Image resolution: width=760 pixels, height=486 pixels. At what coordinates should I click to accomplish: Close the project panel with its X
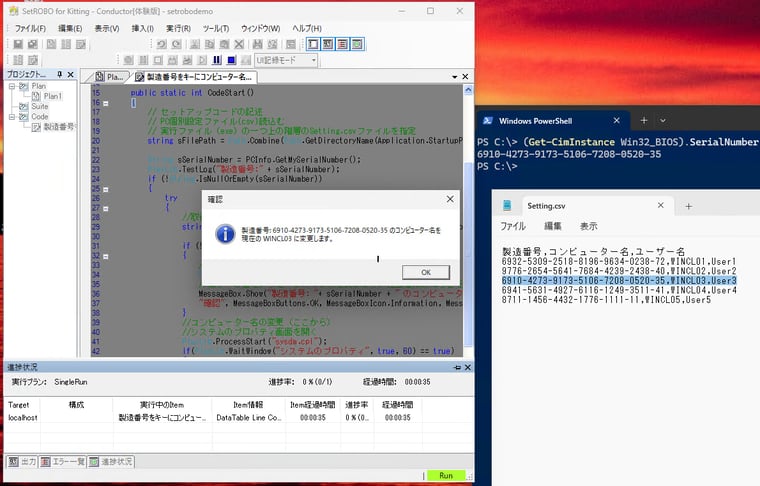pyautogui.click(x=71, y=74)
